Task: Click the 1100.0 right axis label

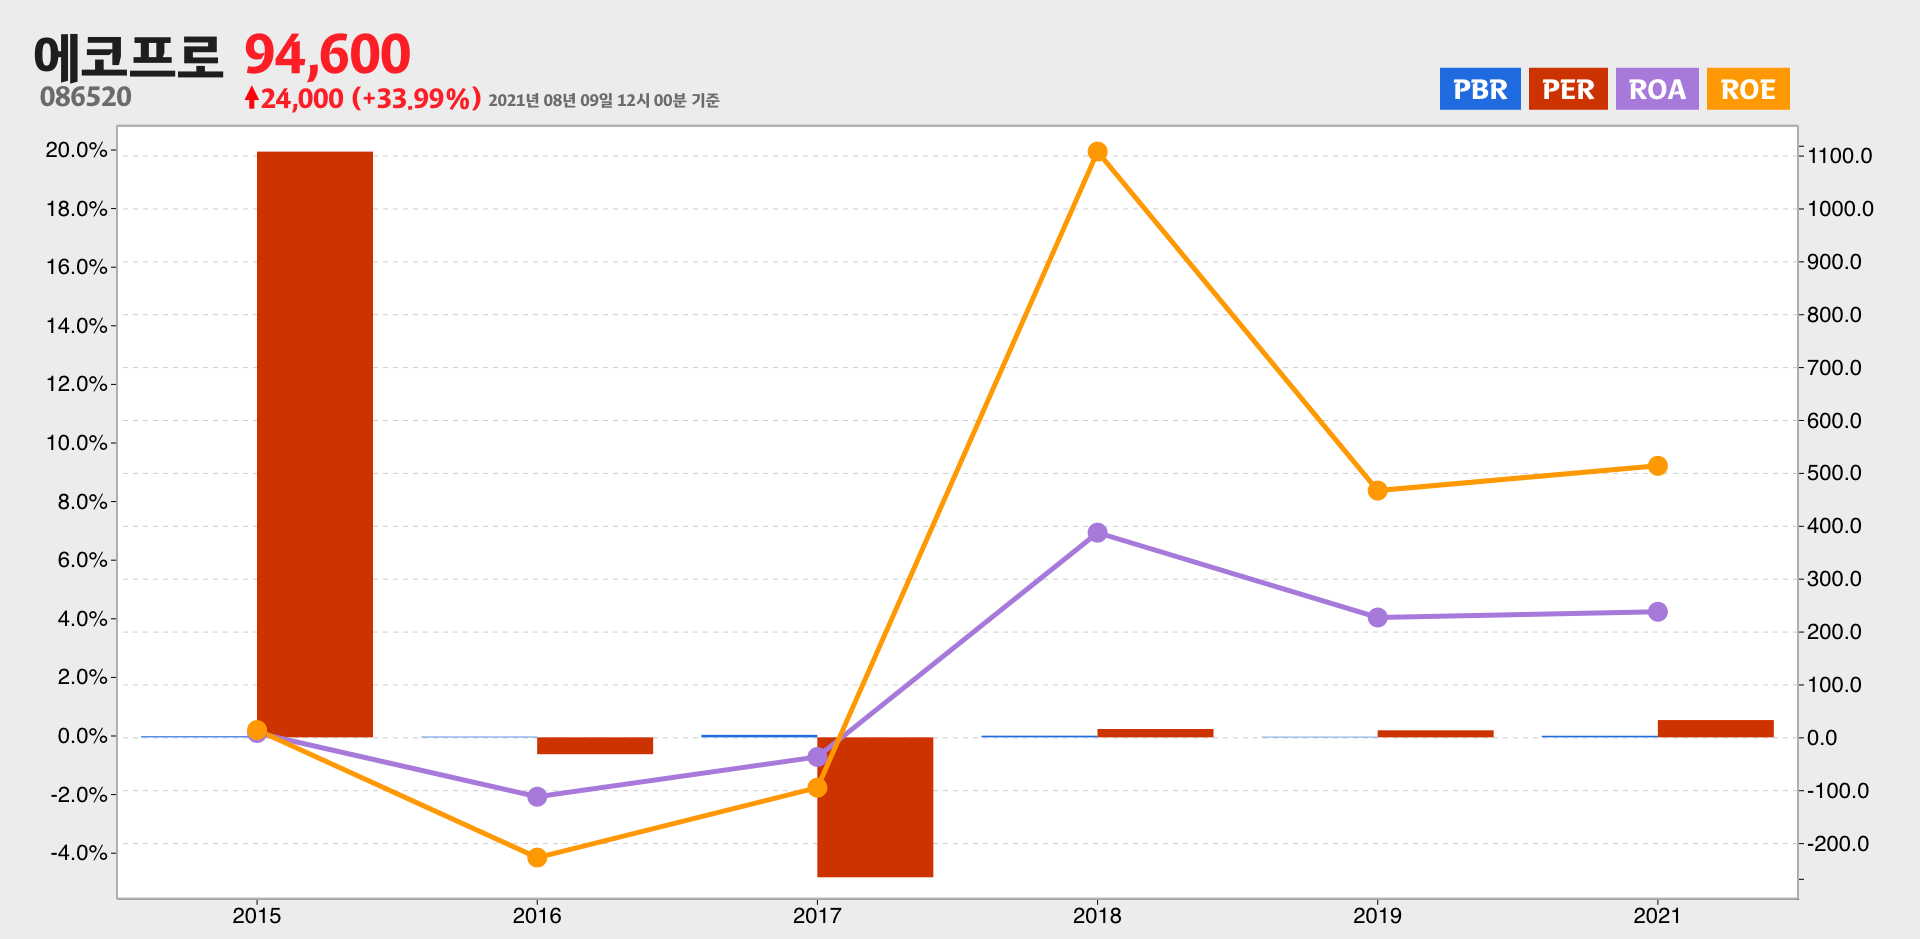Action: pos(1840,156)
